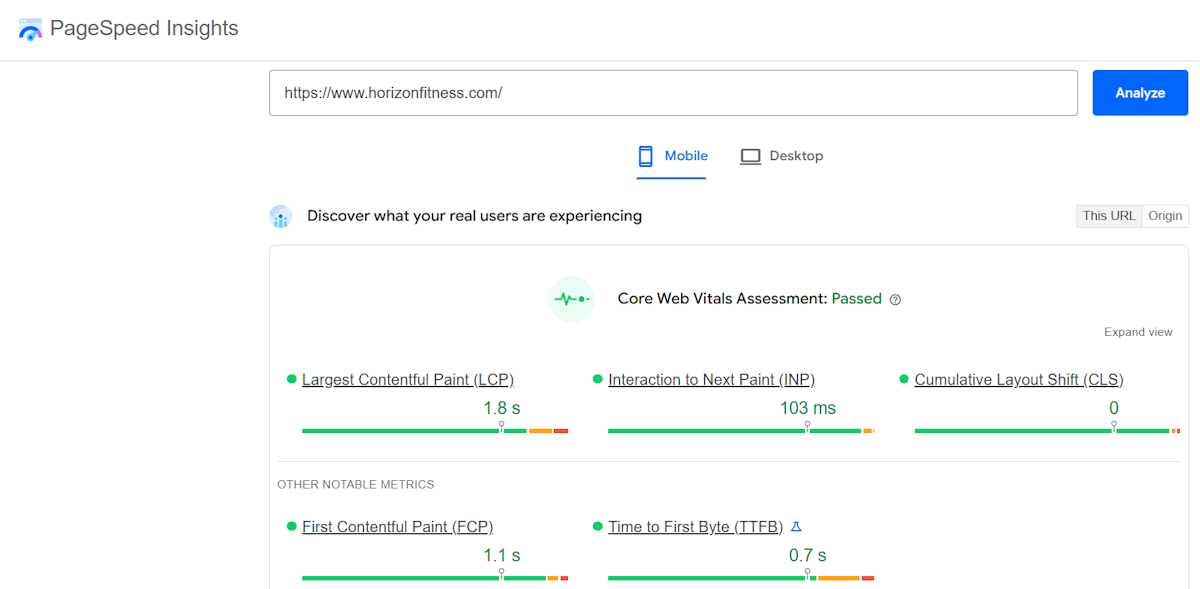This screenshot has height=589, width=1200.
Task: Open the PageSpeed Insights title link
Action: (144, 28)
